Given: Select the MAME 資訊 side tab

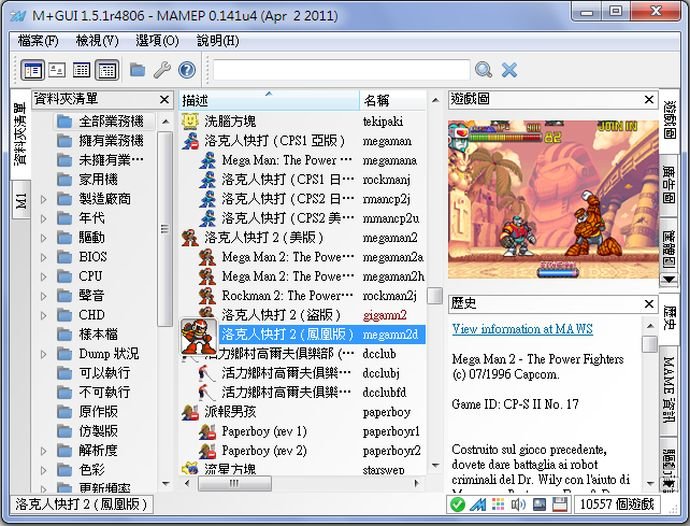Looking at the screenshot, I should point(669,389).
